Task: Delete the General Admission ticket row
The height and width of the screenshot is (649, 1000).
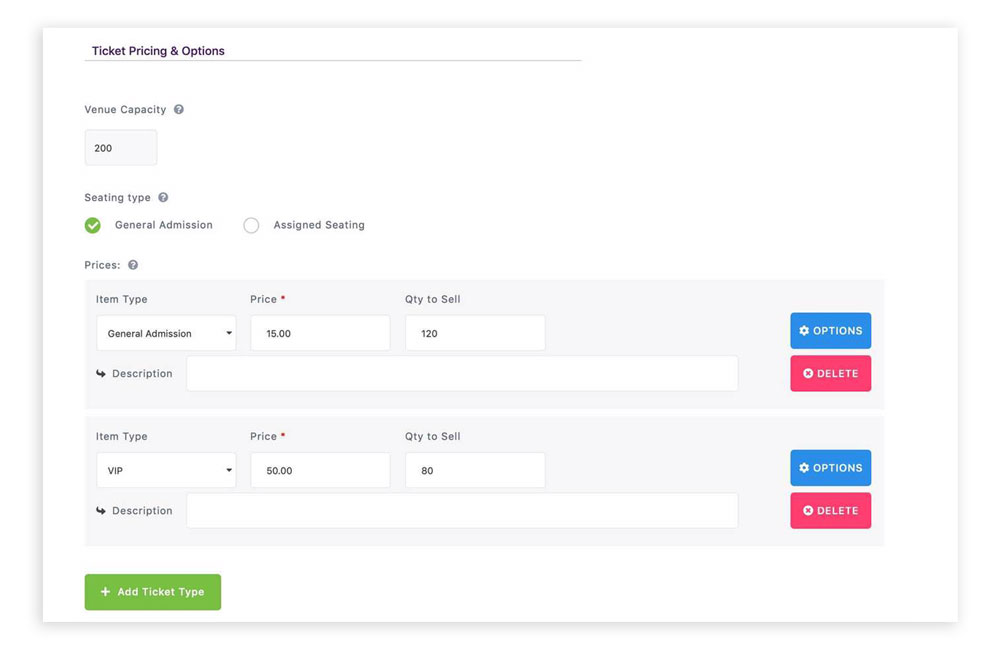Action: [830, 374]
